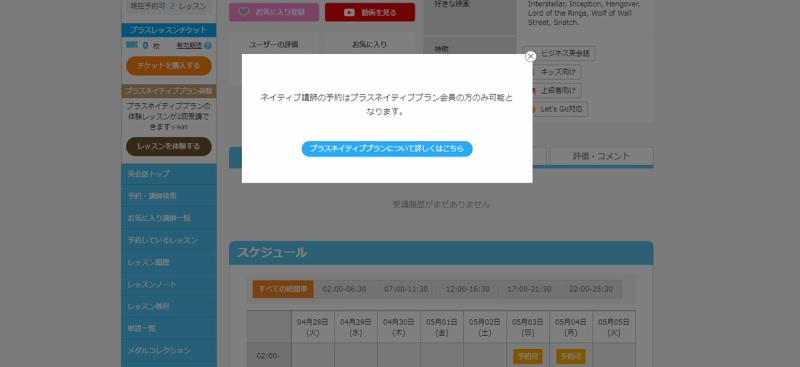Filter schedule to 02:00-06:30

(x=344, y=289)
